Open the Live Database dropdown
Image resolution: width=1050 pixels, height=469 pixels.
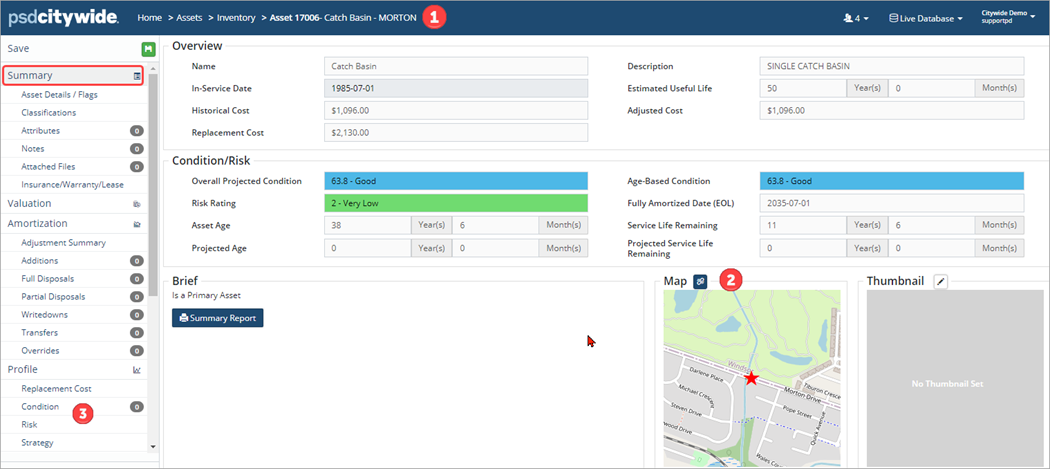click(925, 18)
